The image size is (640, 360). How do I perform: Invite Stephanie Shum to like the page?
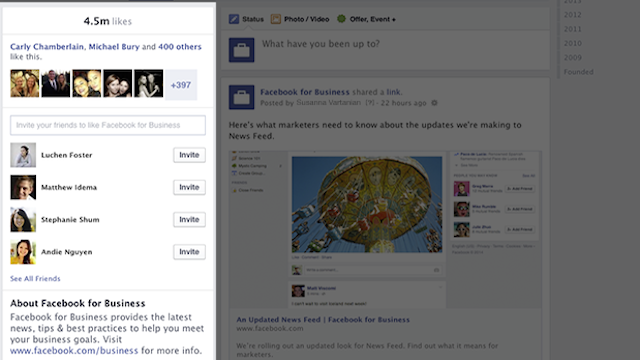189,220
